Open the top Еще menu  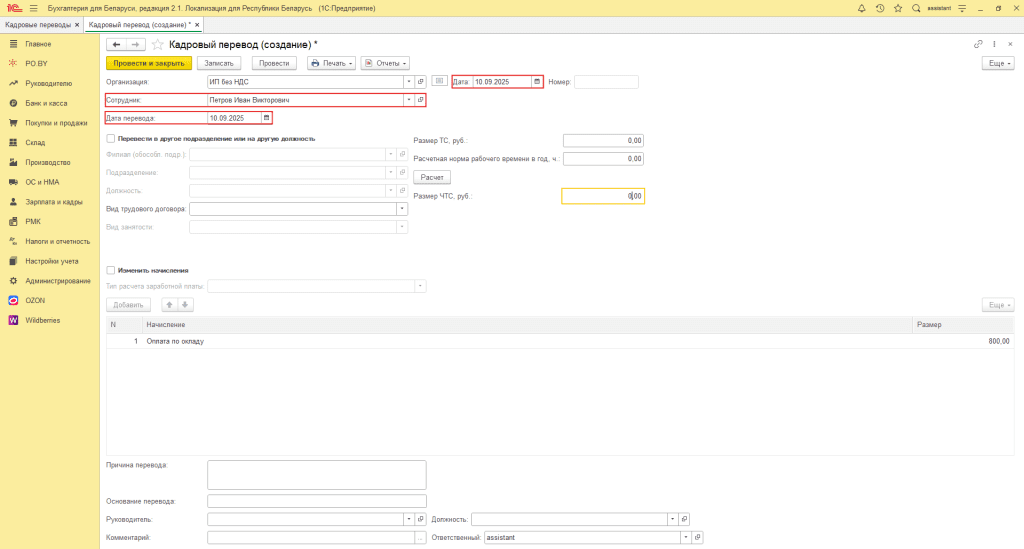click(x=999, y=63)
